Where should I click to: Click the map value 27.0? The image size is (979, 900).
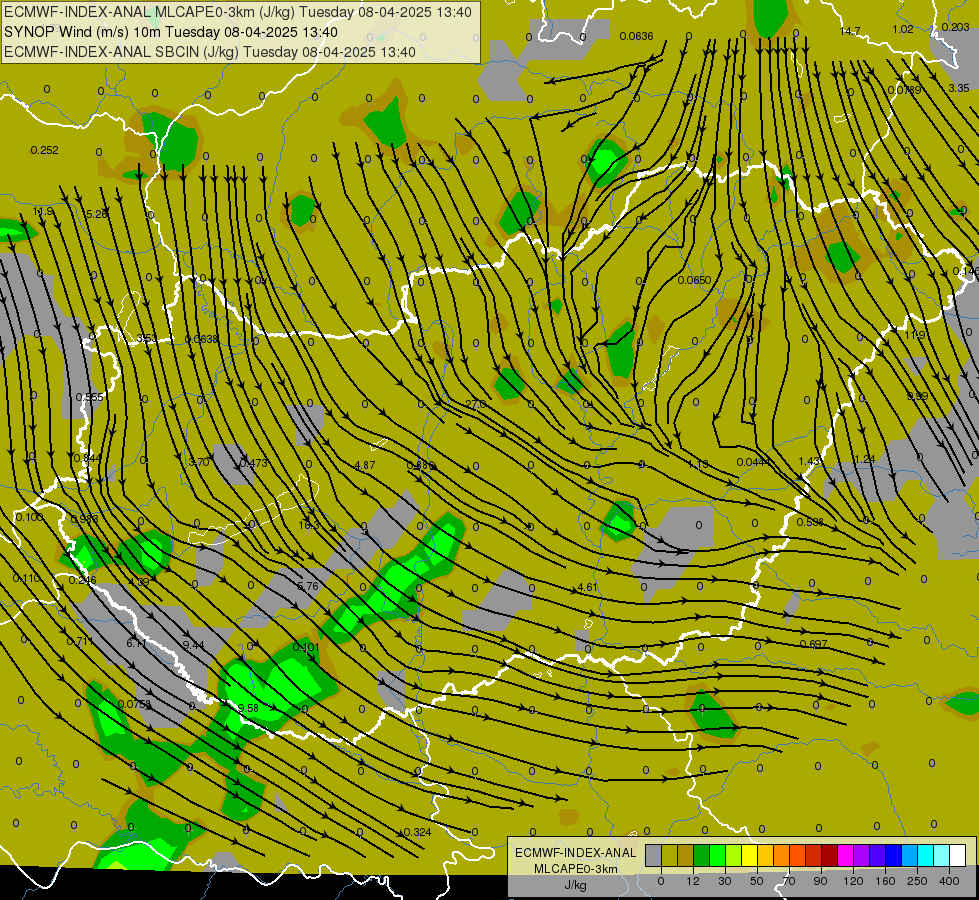(x=475, y=404)
